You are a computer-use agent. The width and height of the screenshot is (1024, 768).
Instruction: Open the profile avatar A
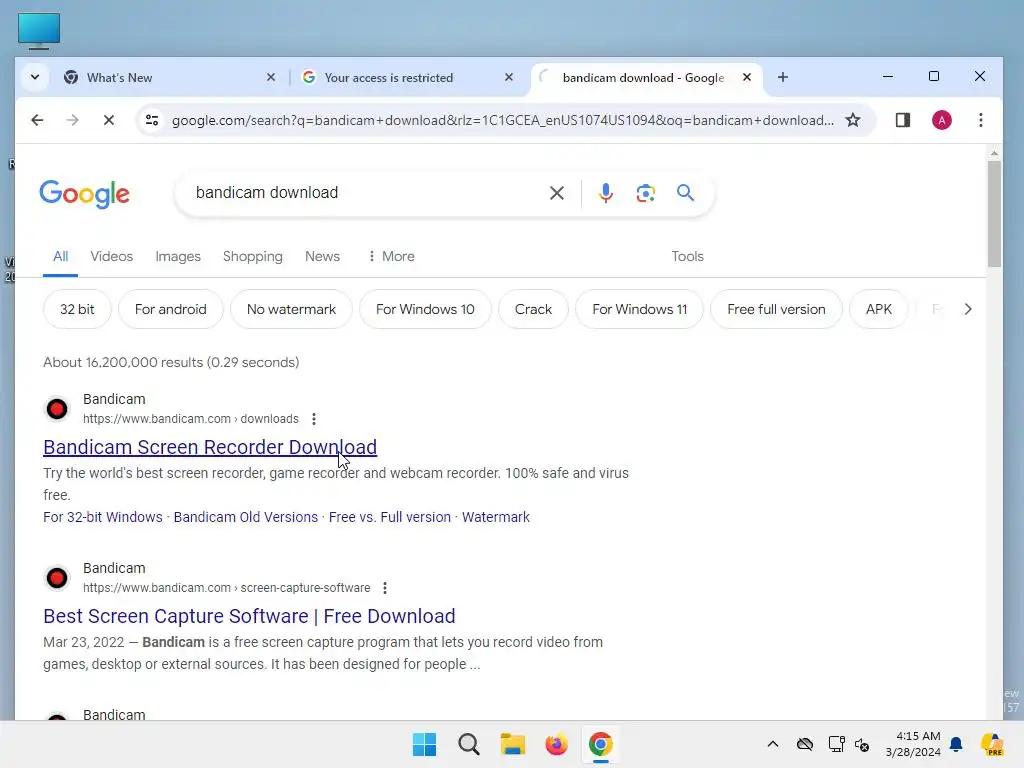(x=941, y=120)
